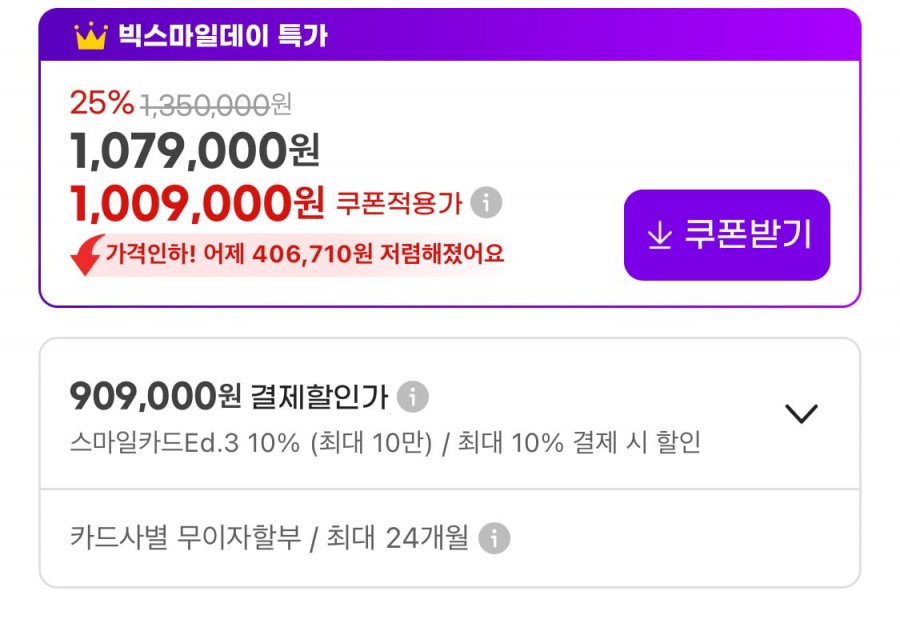Click the 1,009,000원 coupon price

click(x=197, y=204)
